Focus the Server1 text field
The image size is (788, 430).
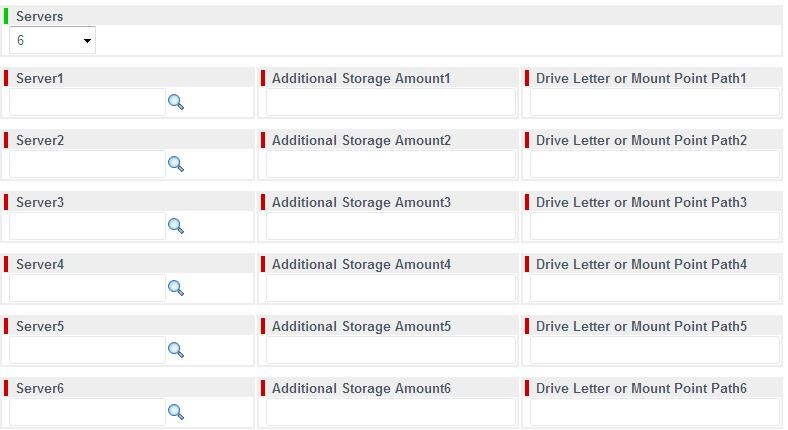87,102
